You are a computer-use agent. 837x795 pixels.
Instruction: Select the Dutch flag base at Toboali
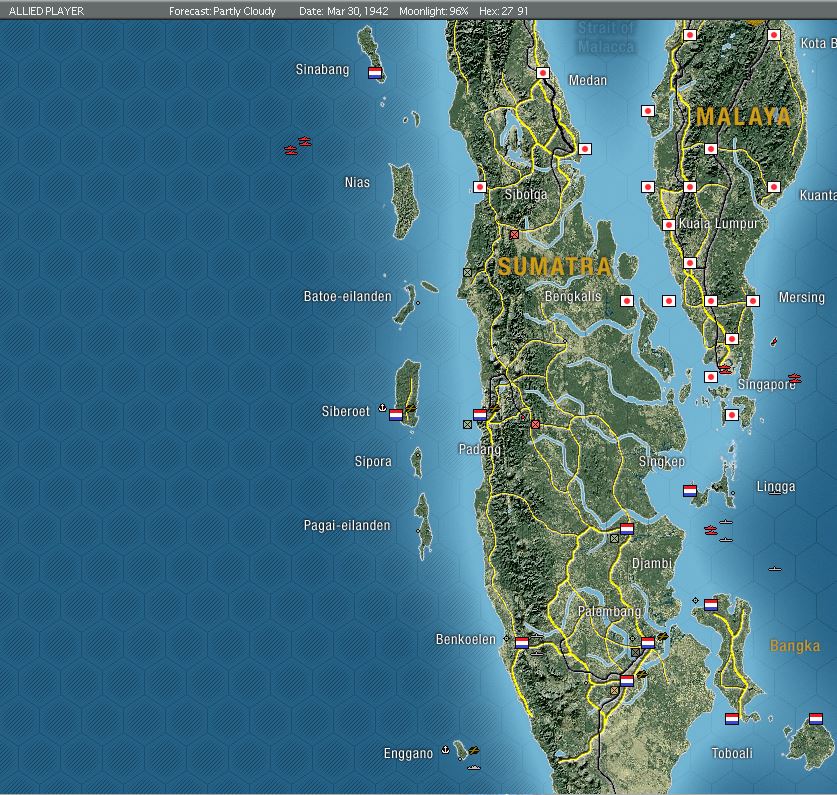pos(732,719)
